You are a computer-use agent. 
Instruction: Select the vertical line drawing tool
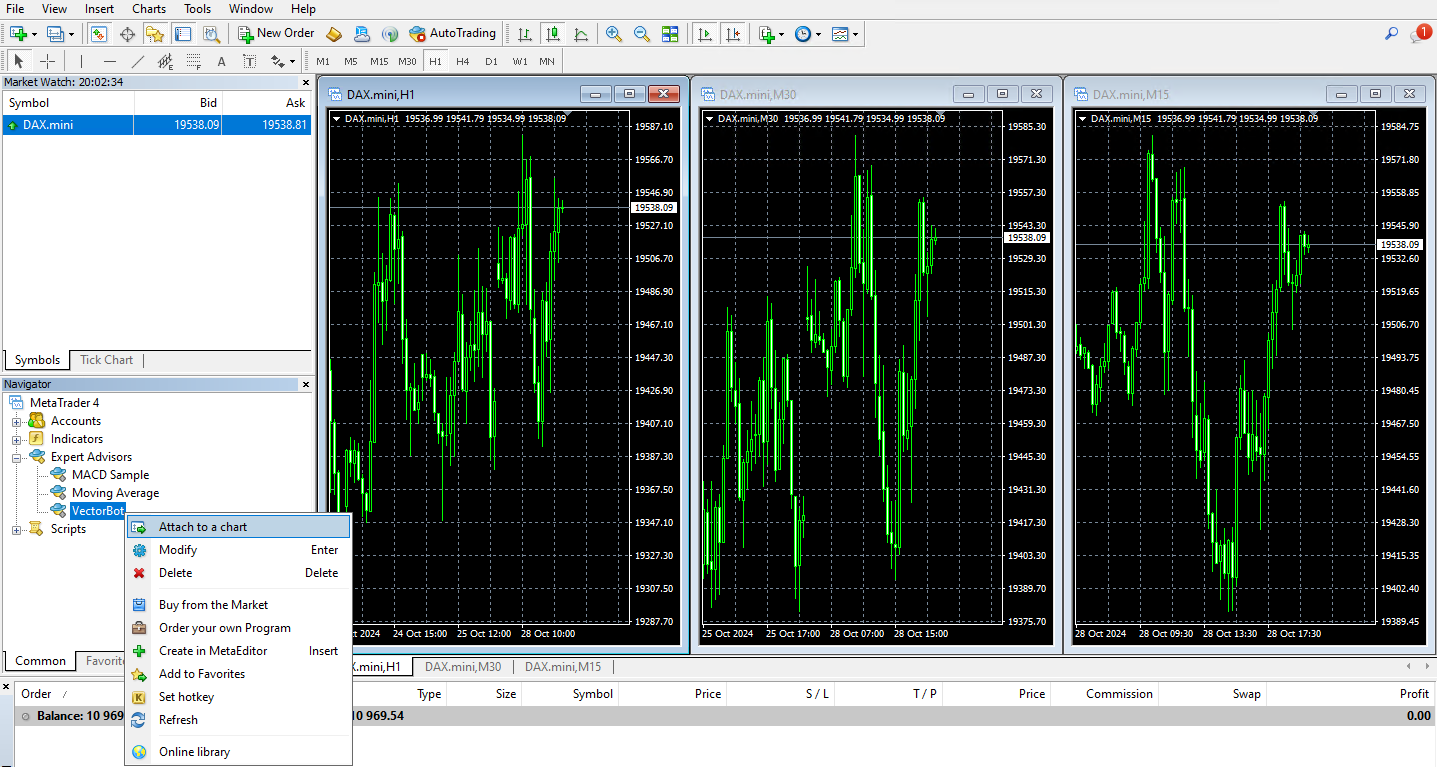click(x=81, y=61)
